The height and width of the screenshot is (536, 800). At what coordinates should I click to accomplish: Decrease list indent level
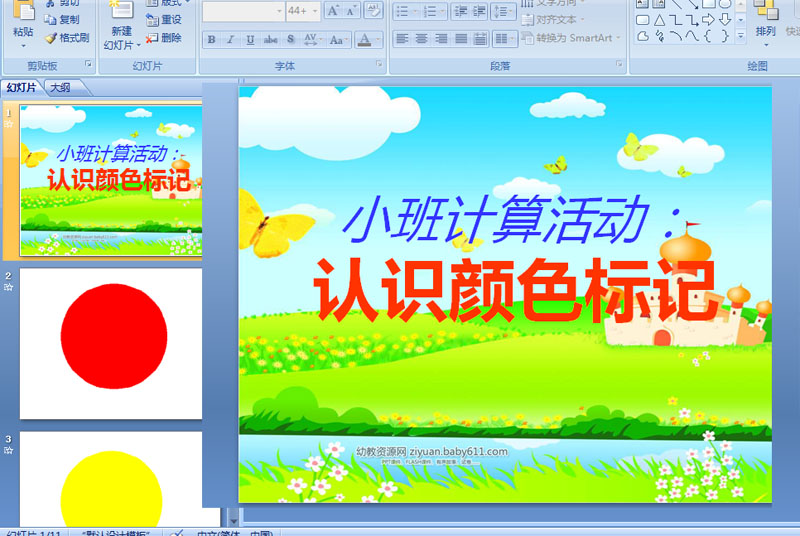pos(461,11)
